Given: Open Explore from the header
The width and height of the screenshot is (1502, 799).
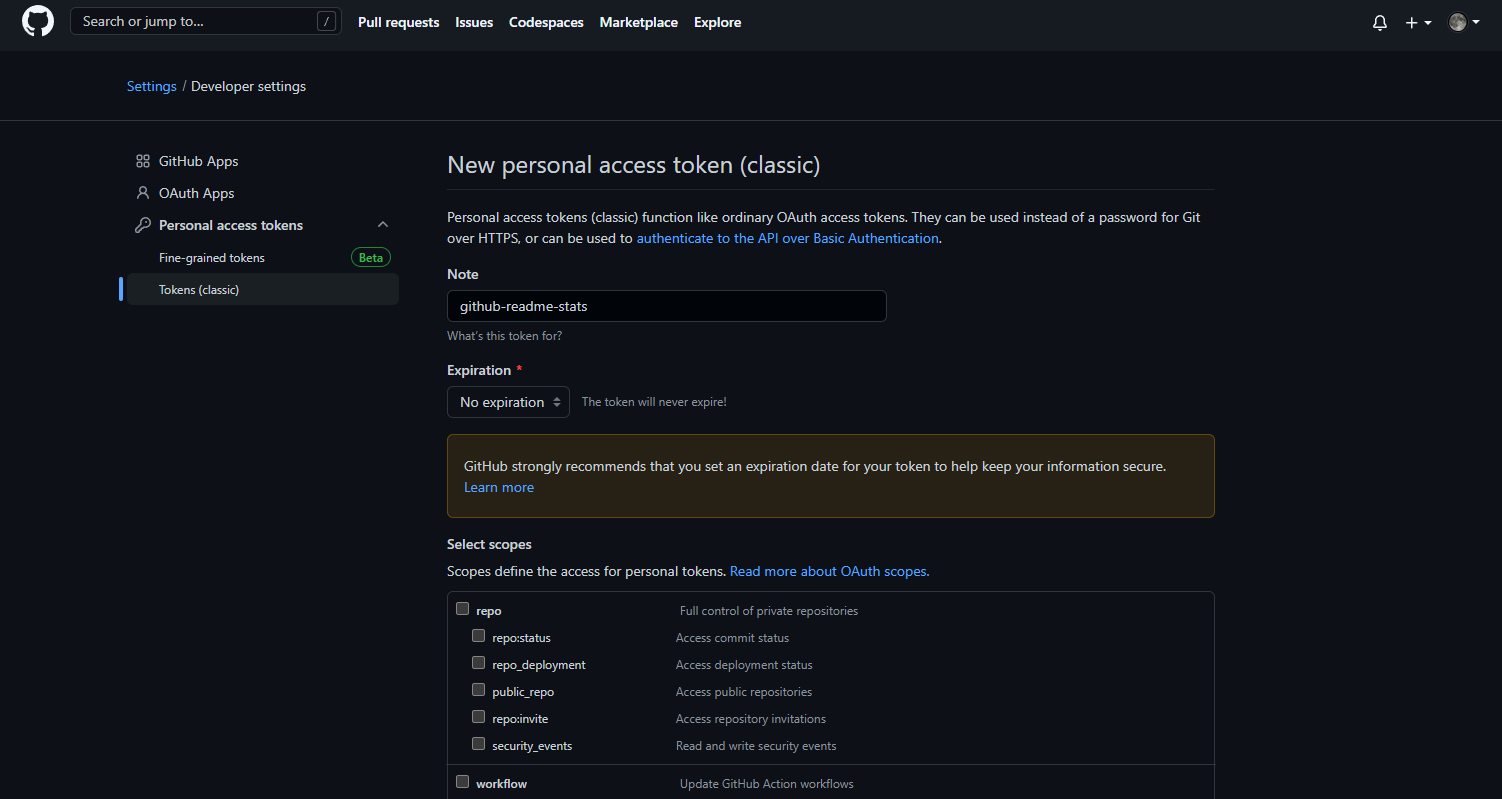Looking at the screenshot, I should coord(718,22).
